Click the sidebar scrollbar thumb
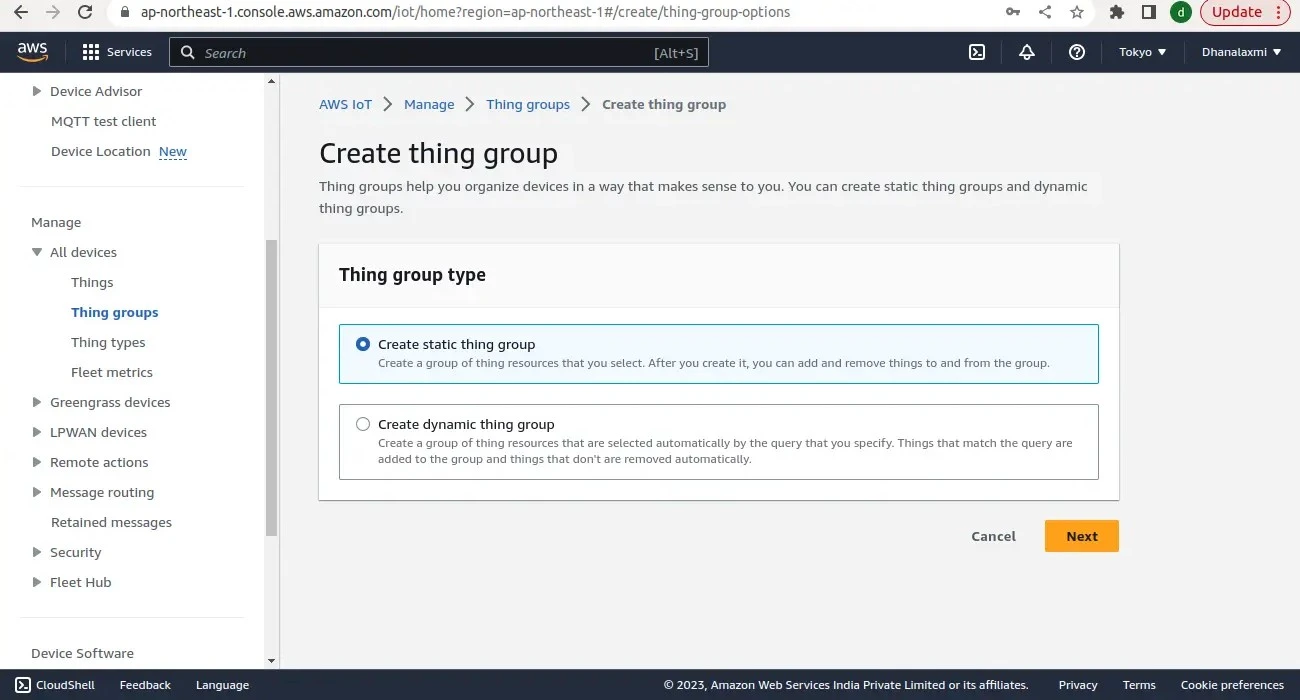Screen dimensions: 1300x700 271,388
